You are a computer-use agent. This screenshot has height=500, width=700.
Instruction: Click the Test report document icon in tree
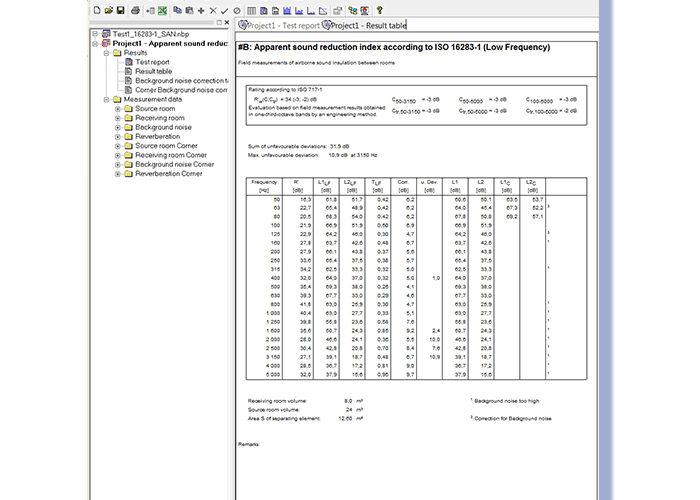tap(129, 62)
